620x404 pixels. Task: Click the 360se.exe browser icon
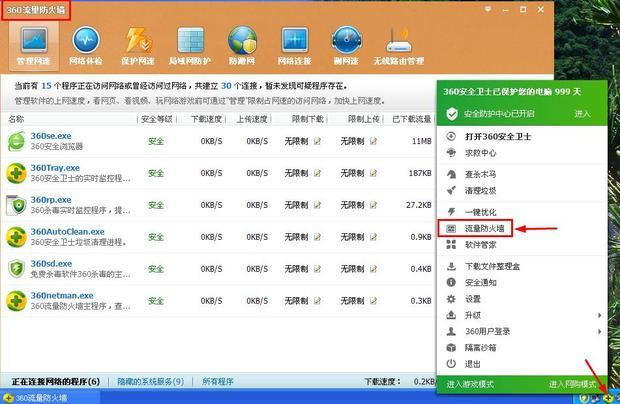(16, 141)
